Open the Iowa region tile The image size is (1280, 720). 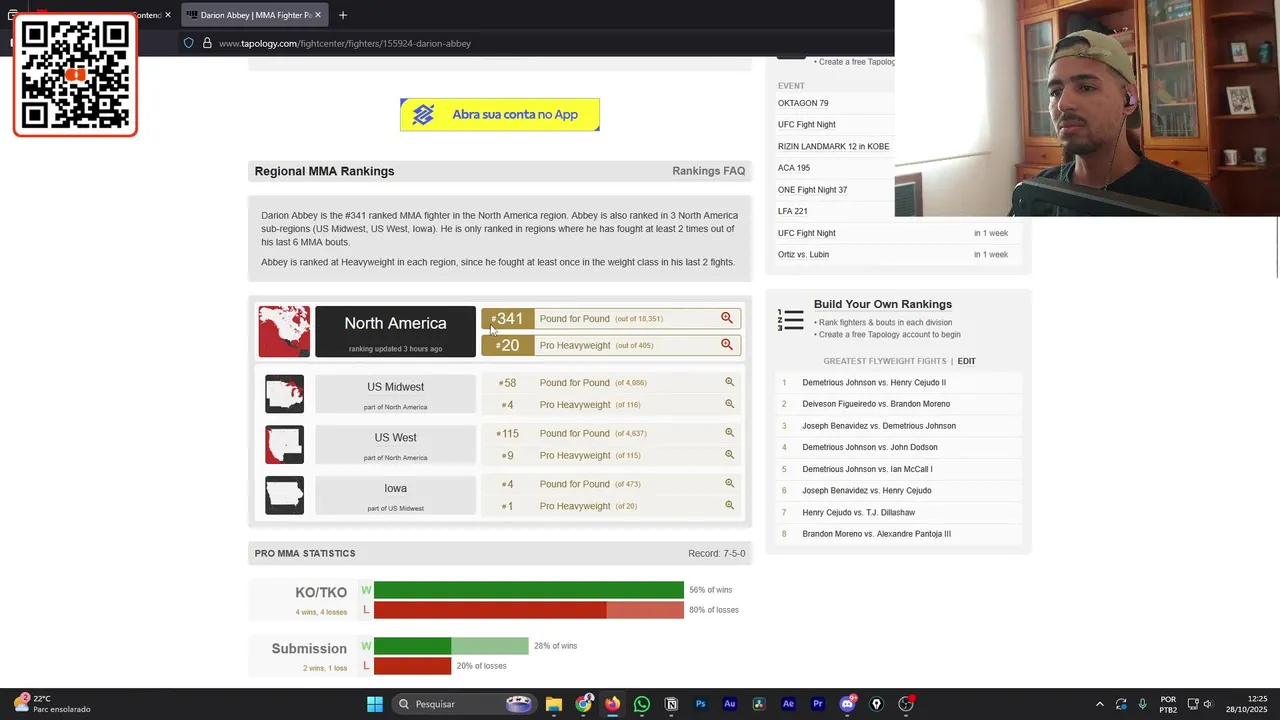pos(395,495)
